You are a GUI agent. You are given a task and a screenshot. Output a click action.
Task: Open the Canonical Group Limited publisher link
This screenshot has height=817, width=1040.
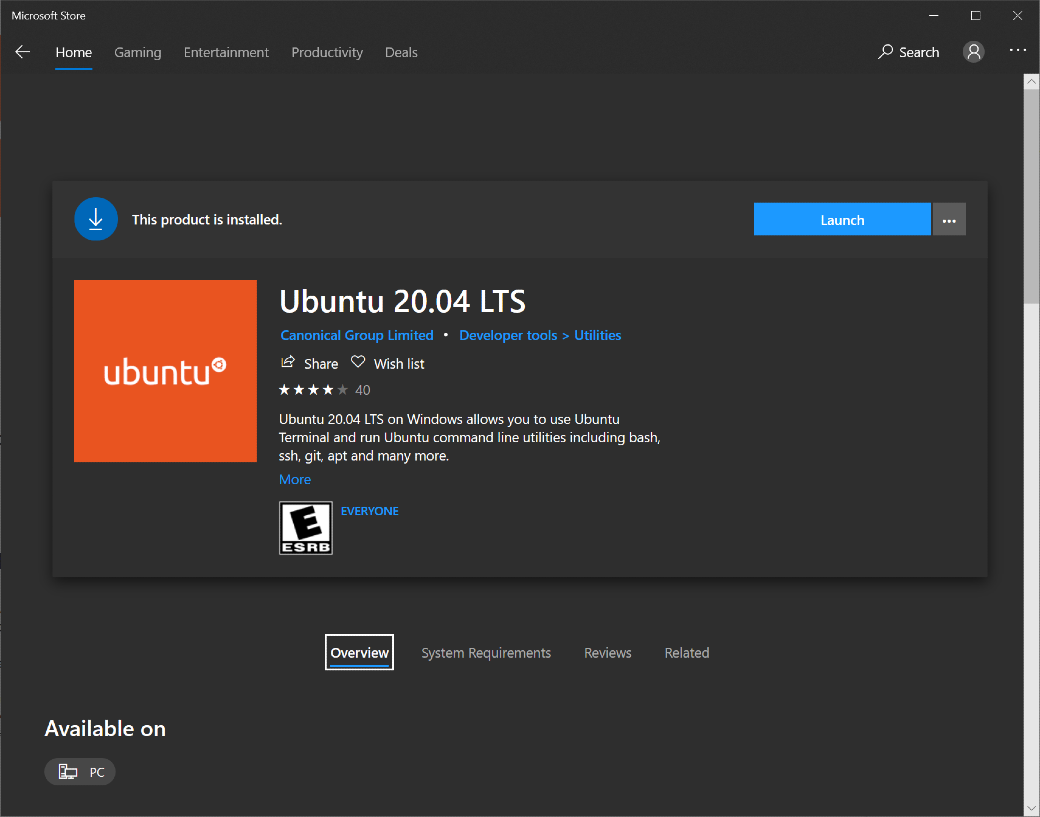click(357, 336)
